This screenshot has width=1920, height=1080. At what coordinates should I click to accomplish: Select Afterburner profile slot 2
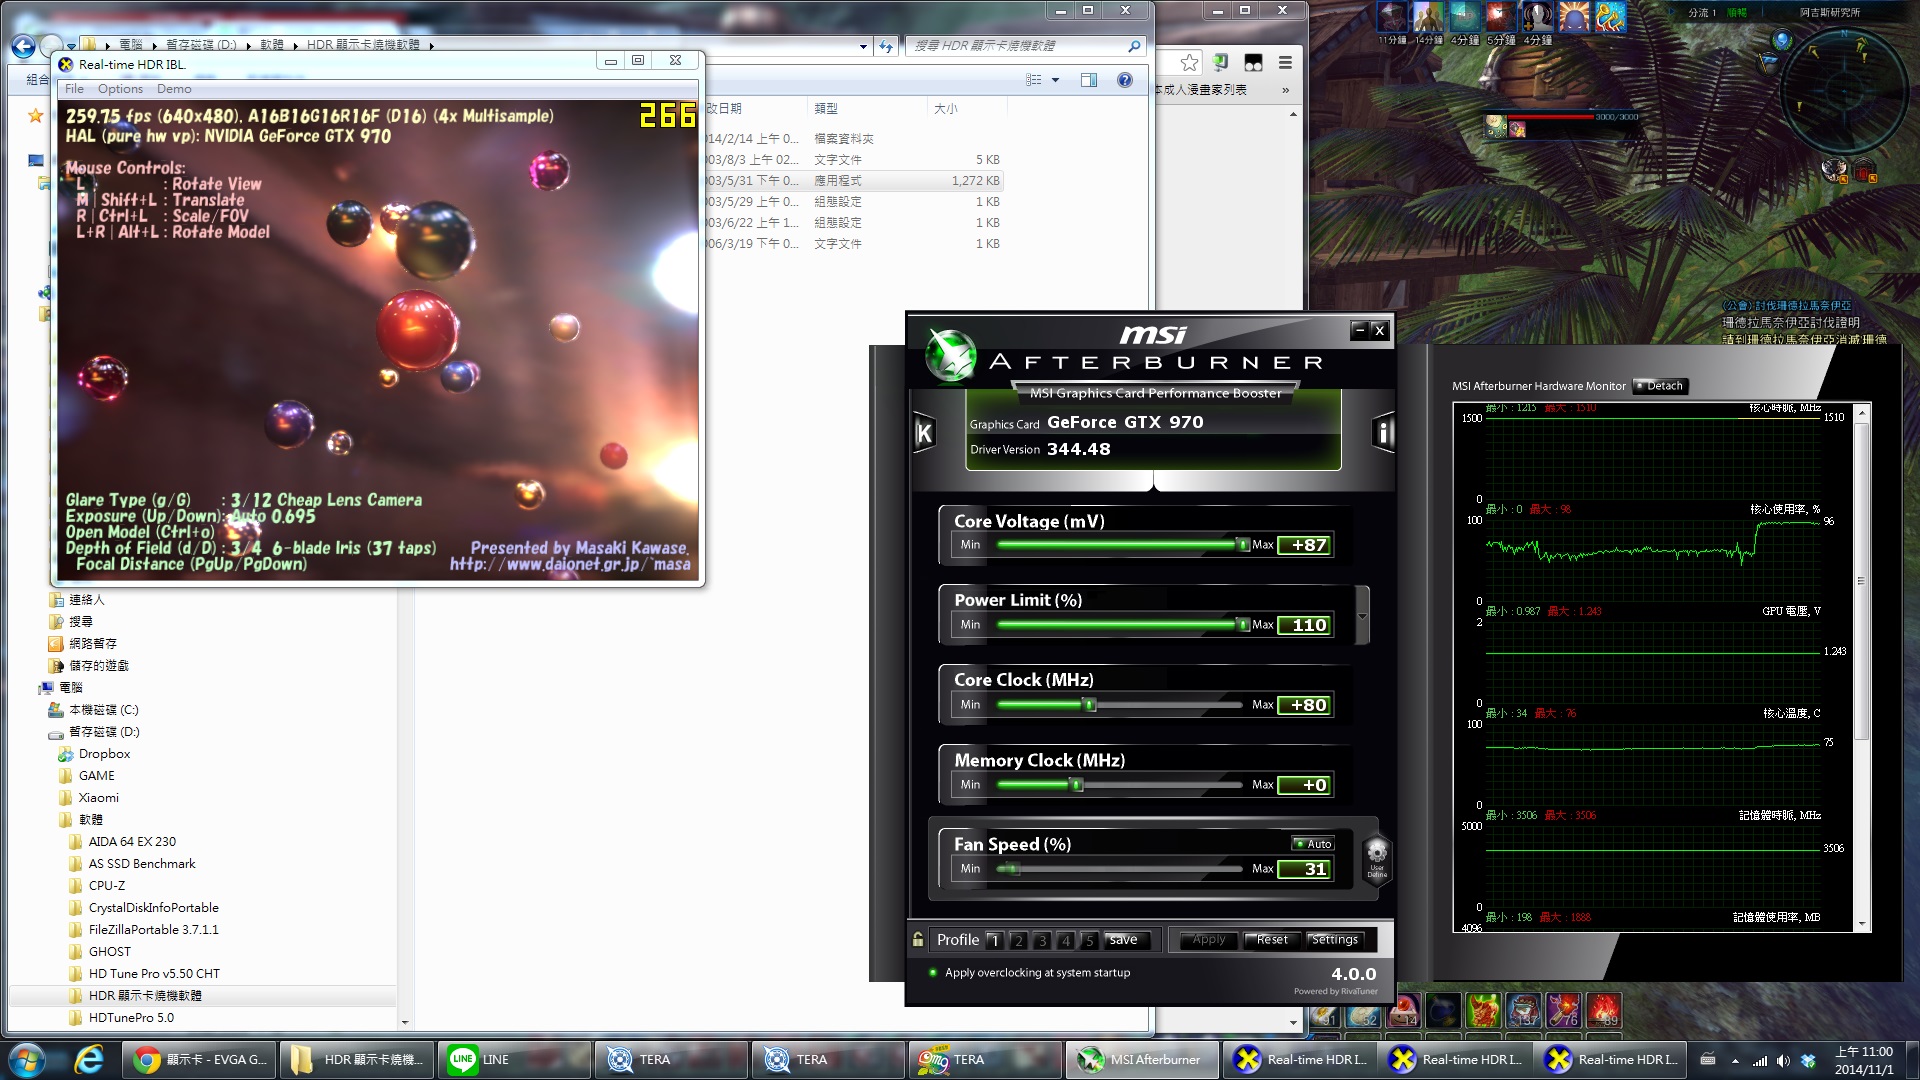(1018, 941)
